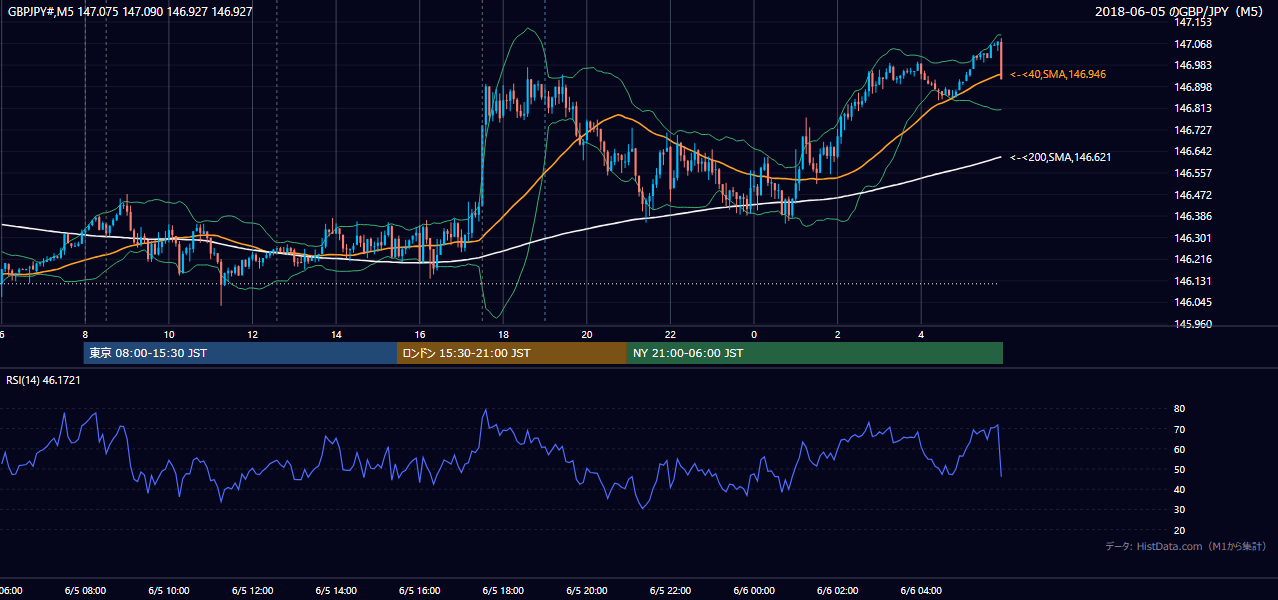Click the 6/6 04:00 date label
Viewport: 1278px width, 600px height.
tap(921, 591)
